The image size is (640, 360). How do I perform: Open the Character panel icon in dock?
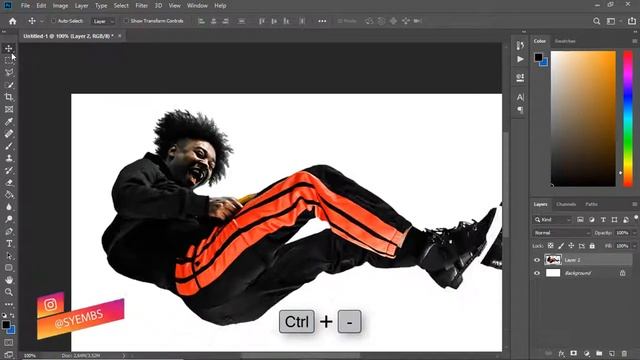coord(520,97)
